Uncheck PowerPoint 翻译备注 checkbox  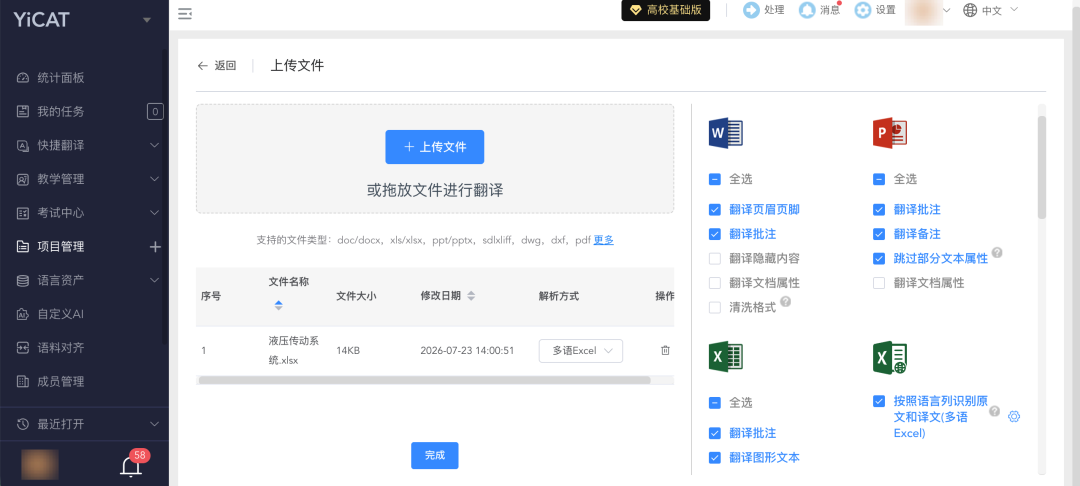pos(879,234)
